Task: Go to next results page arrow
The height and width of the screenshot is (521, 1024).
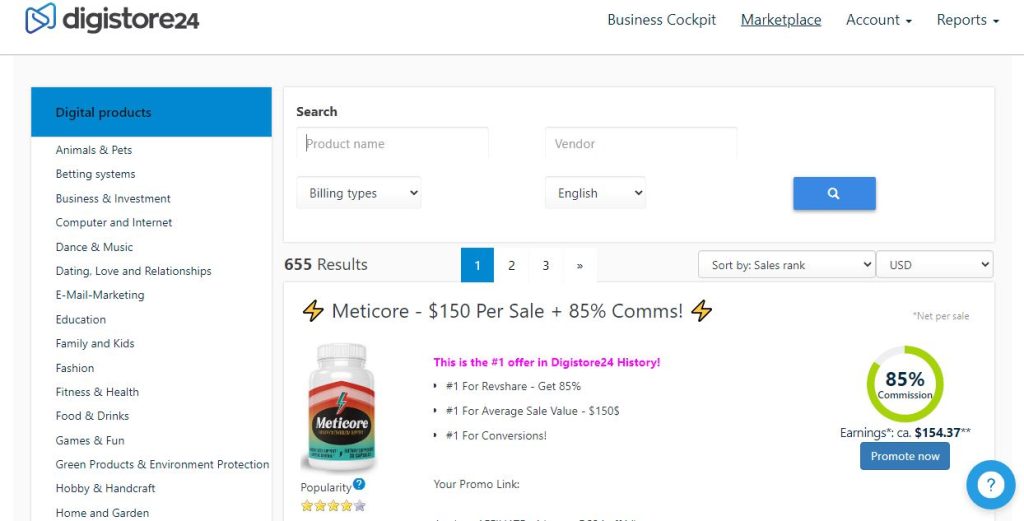Action: pyautogui.click(x=580, y=265)
